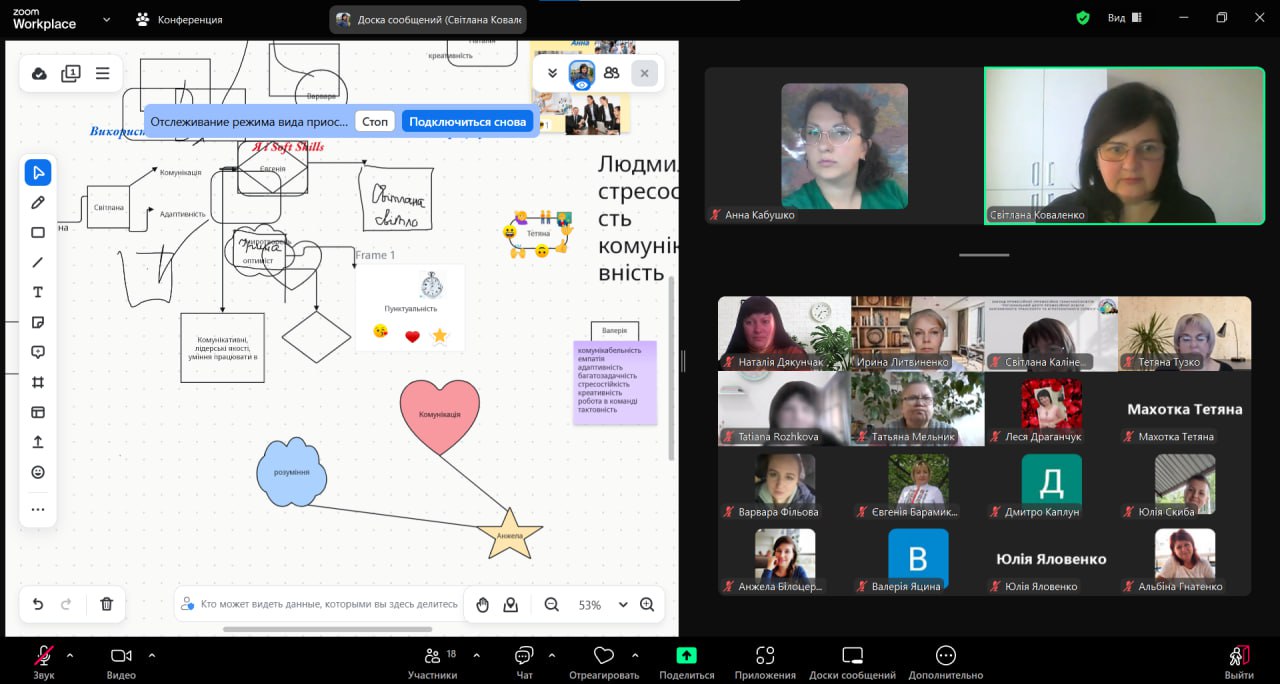Switch to the Доска сообщений tab
The image size is (1280, 684).
[x=428, y=19]
